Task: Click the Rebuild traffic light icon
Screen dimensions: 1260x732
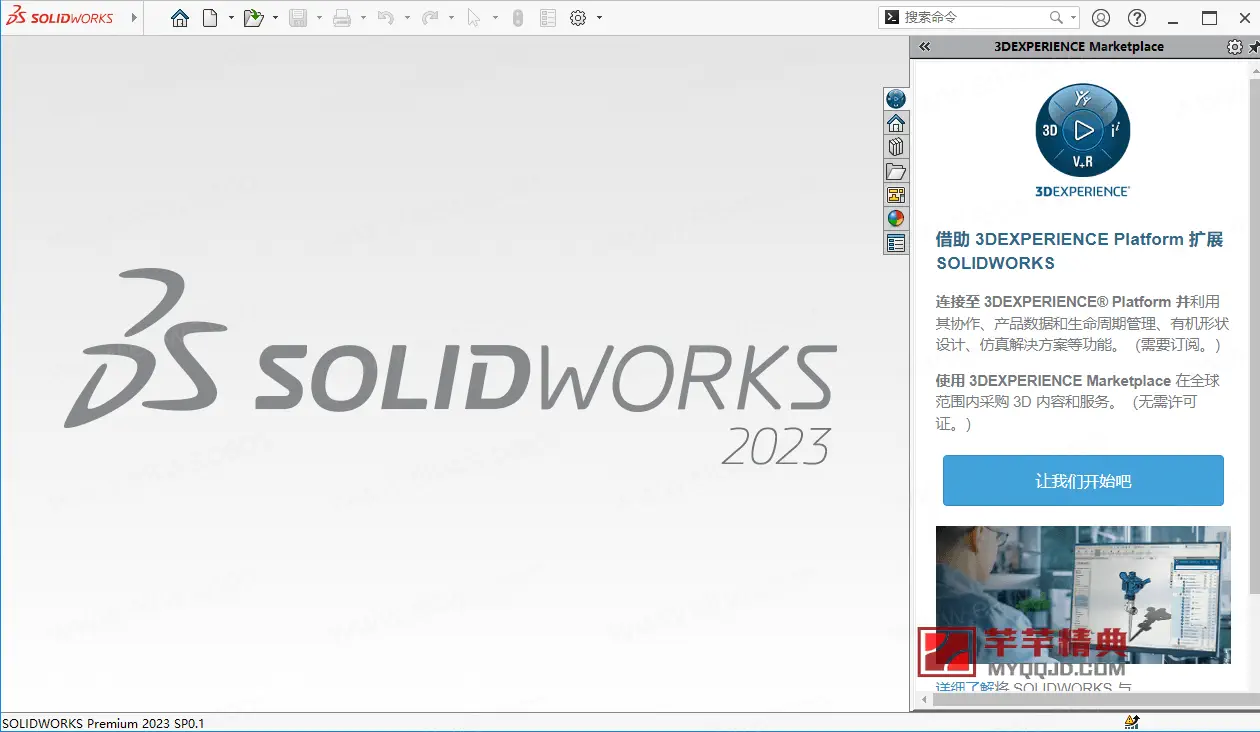Action: pos(518,17)
